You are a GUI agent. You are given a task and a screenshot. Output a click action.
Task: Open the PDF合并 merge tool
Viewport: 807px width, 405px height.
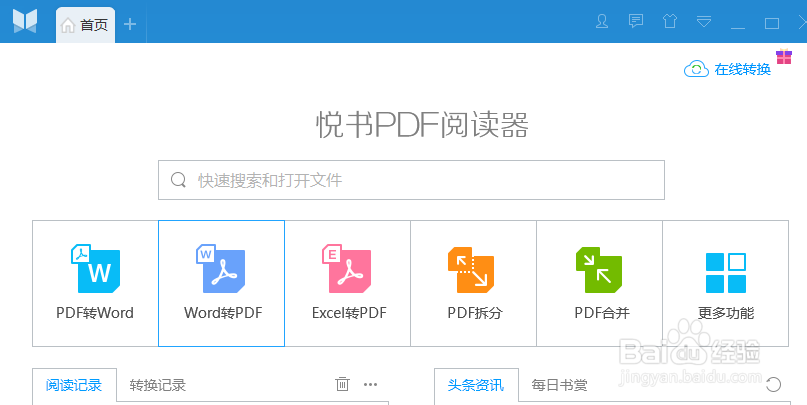click(600, 284)
